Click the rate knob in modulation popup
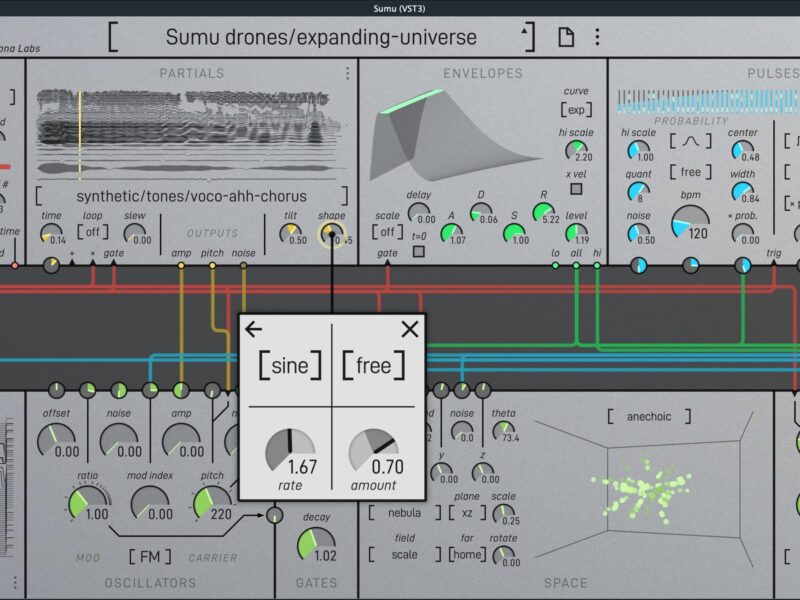800x600 pixels. click(289, 451)
